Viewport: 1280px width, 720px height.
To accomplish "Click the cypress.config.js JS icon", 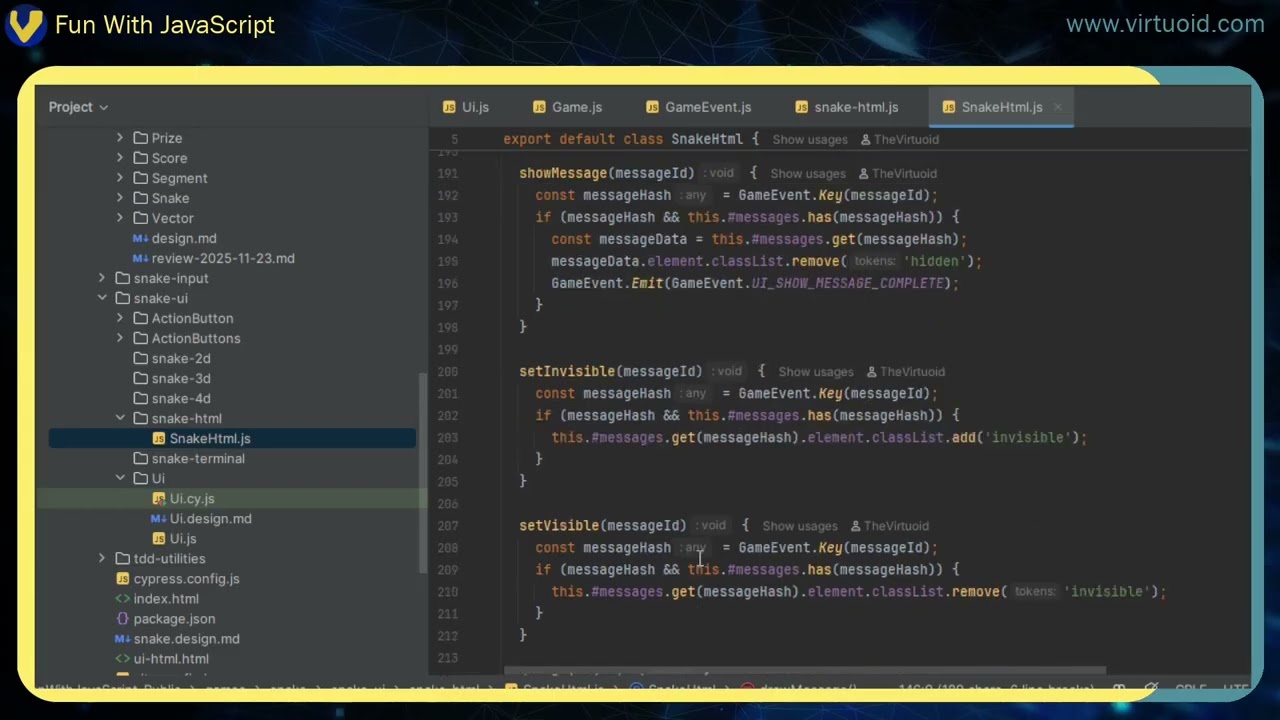I will click(x=123, y=578).
